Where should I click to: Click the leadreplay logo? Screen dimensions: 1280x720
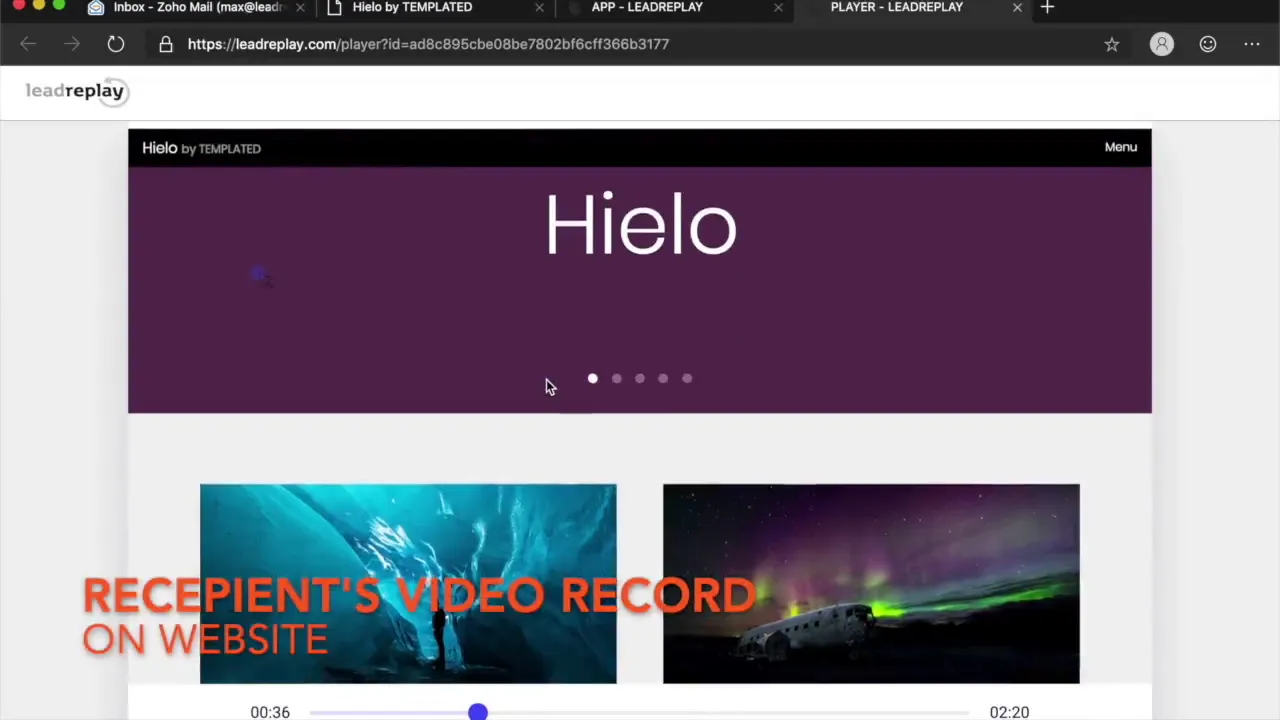point(77,91)
